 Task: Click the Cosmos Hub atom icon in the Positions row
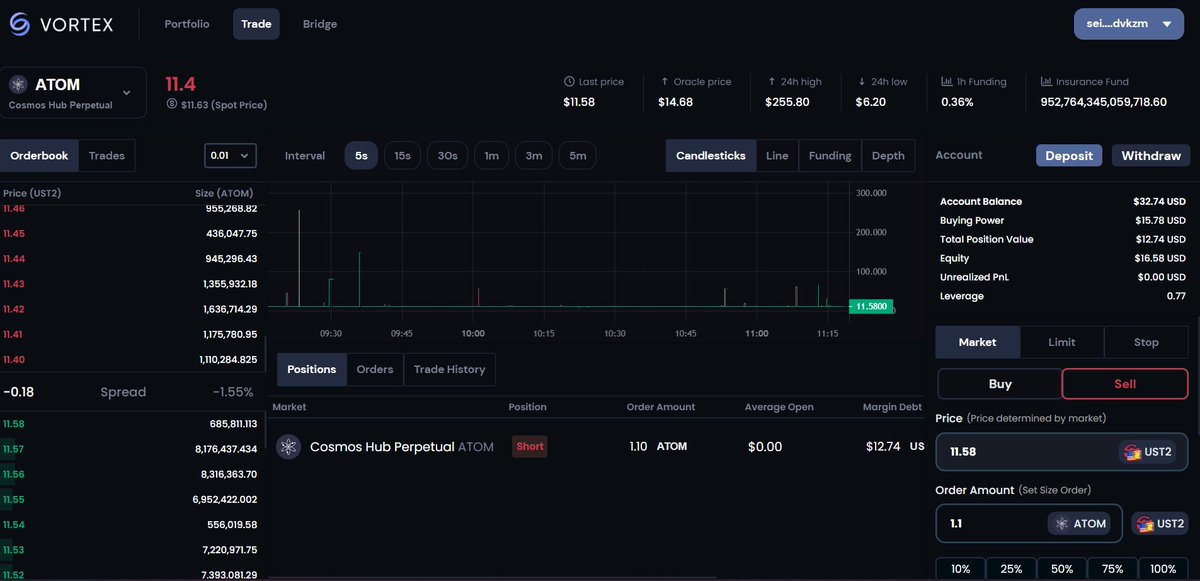coord(288,446)
